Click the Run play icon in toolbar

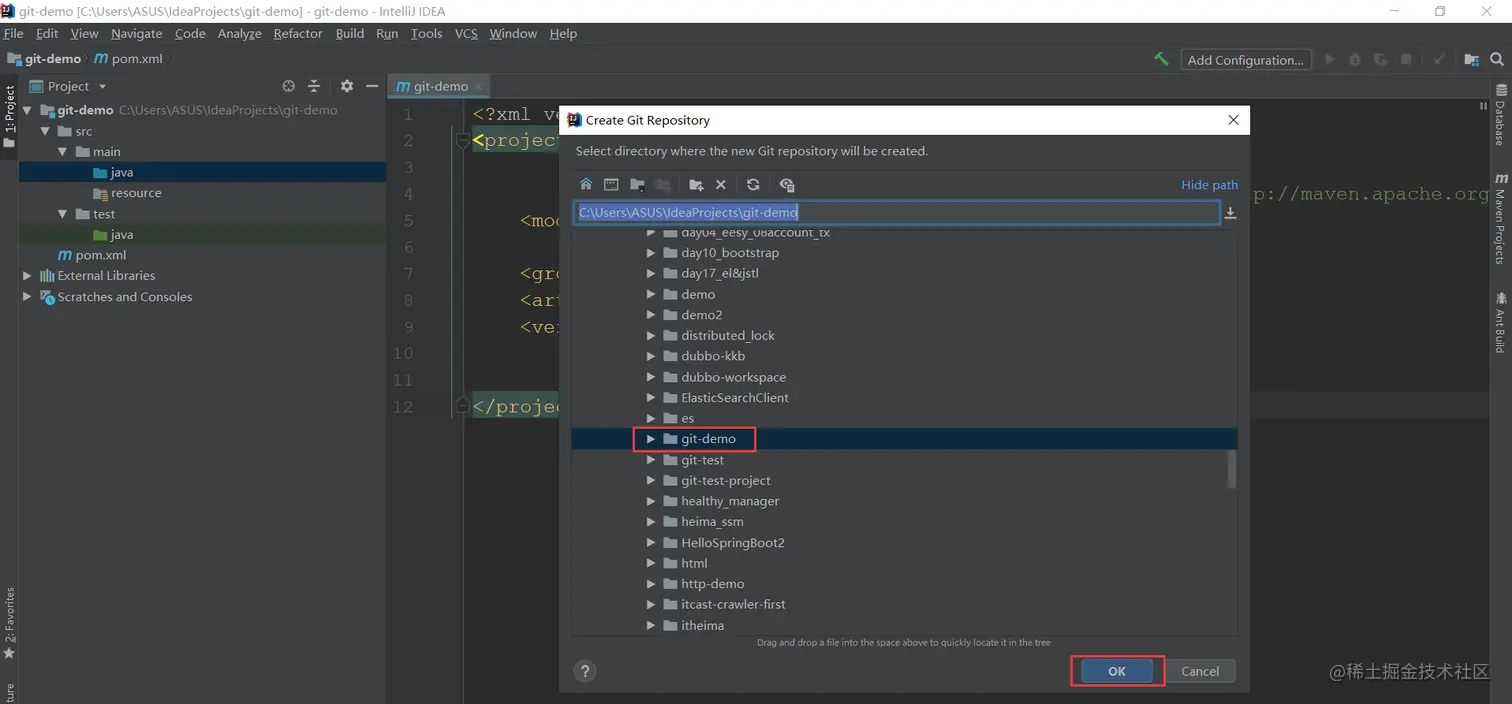1330,60
